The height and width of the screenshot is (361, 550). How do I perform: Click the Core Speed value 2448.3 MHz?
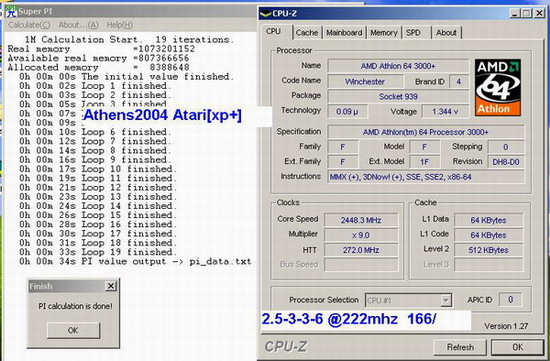(x=361, y=220)
